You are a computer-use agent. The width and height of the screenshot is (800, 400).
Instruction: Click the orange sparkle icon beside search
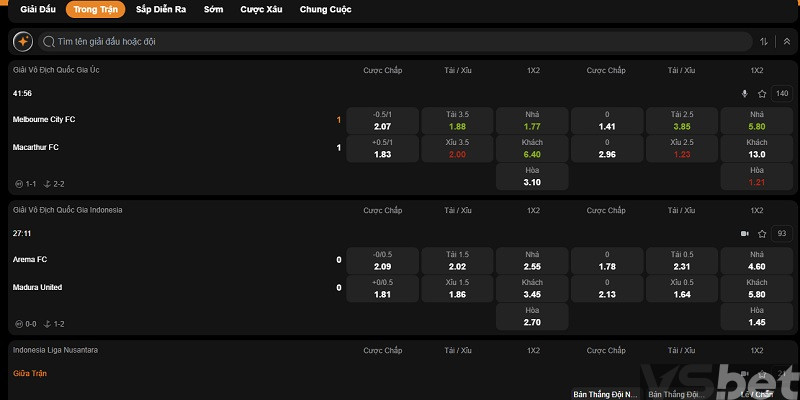click(x=23, y=42)
